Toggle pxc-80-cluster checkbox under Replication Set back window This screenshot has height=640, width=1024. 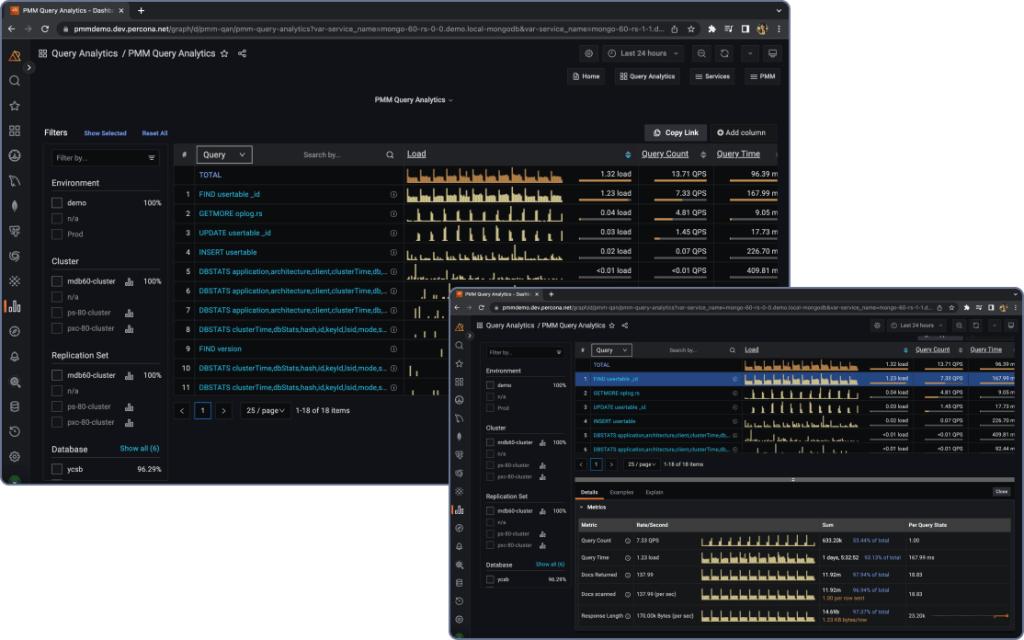pos(57,423)
